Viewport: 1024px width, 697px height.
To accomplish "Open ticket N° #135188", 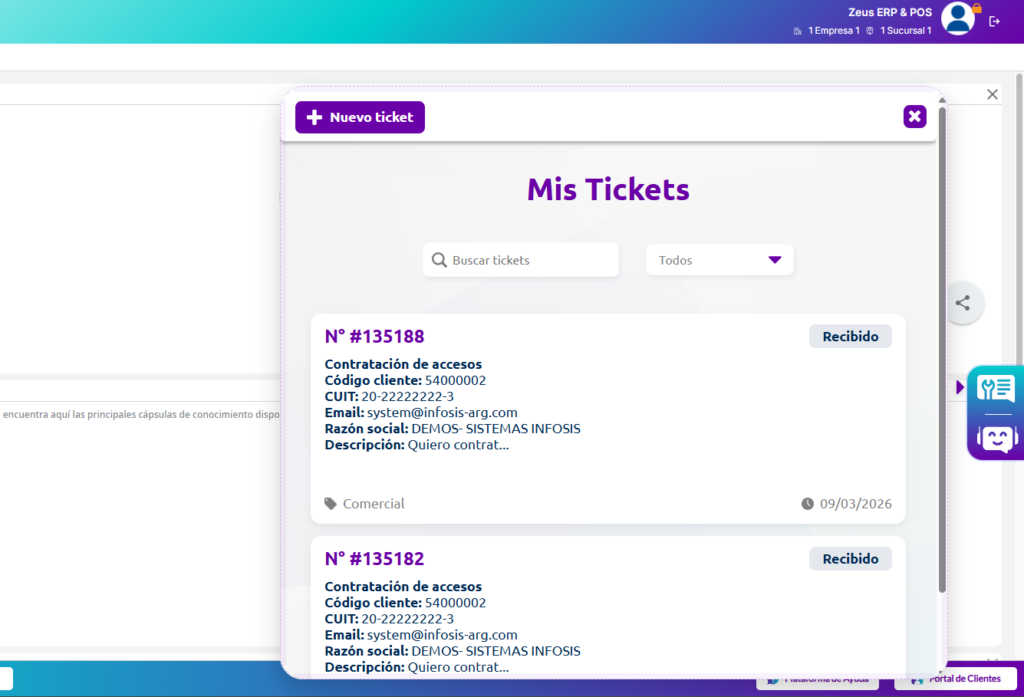I will click(375, 337).
